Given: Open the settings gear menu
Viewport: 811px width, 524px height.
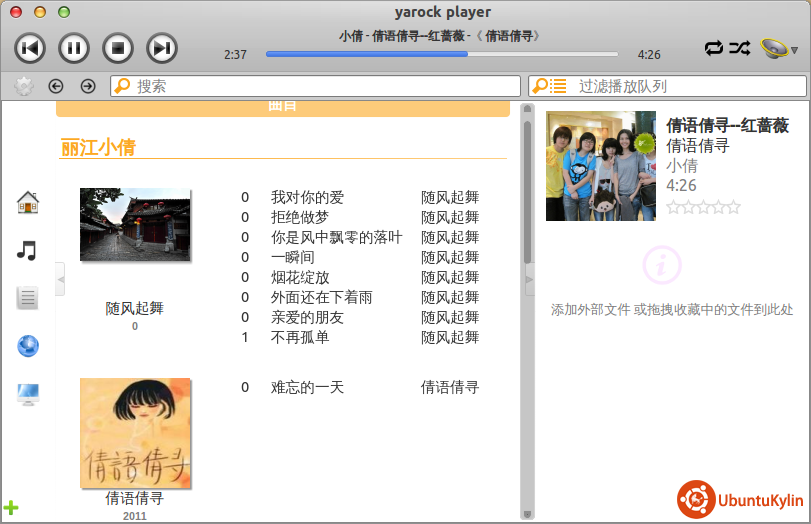Looking at the screenshot, I should [24, 86].
